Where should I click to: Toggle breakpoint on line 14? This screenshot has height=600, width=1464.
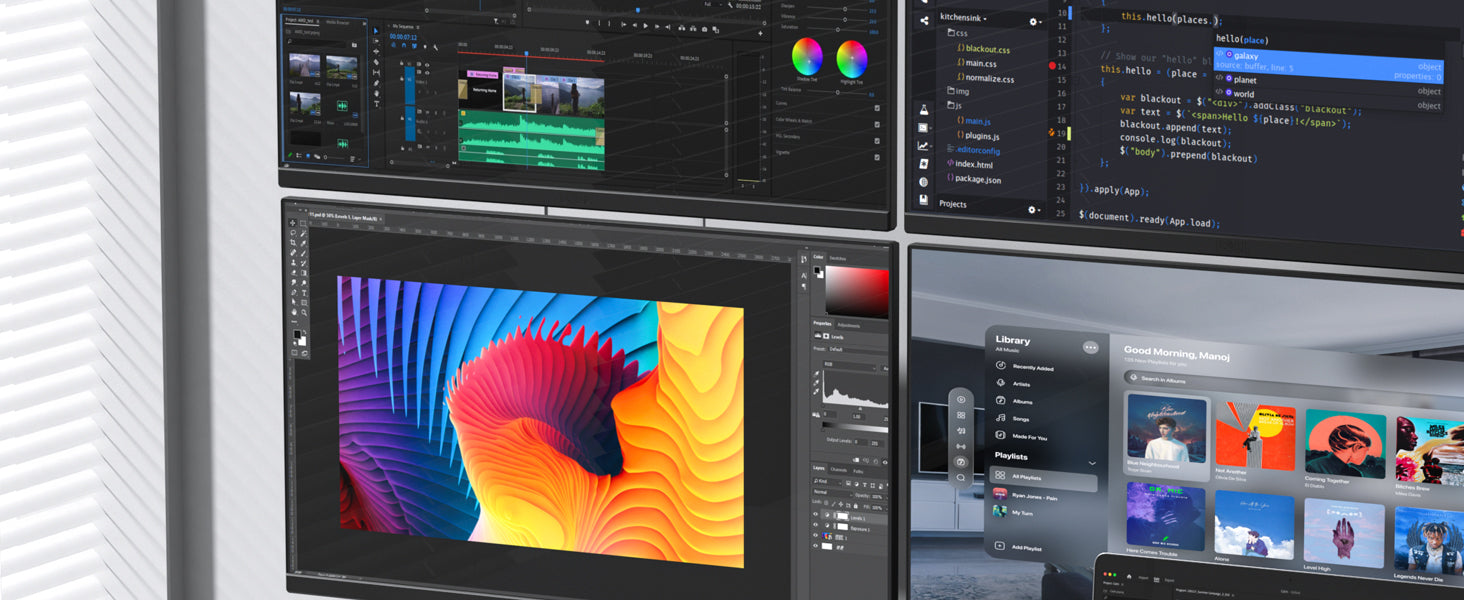[1053, 66]
